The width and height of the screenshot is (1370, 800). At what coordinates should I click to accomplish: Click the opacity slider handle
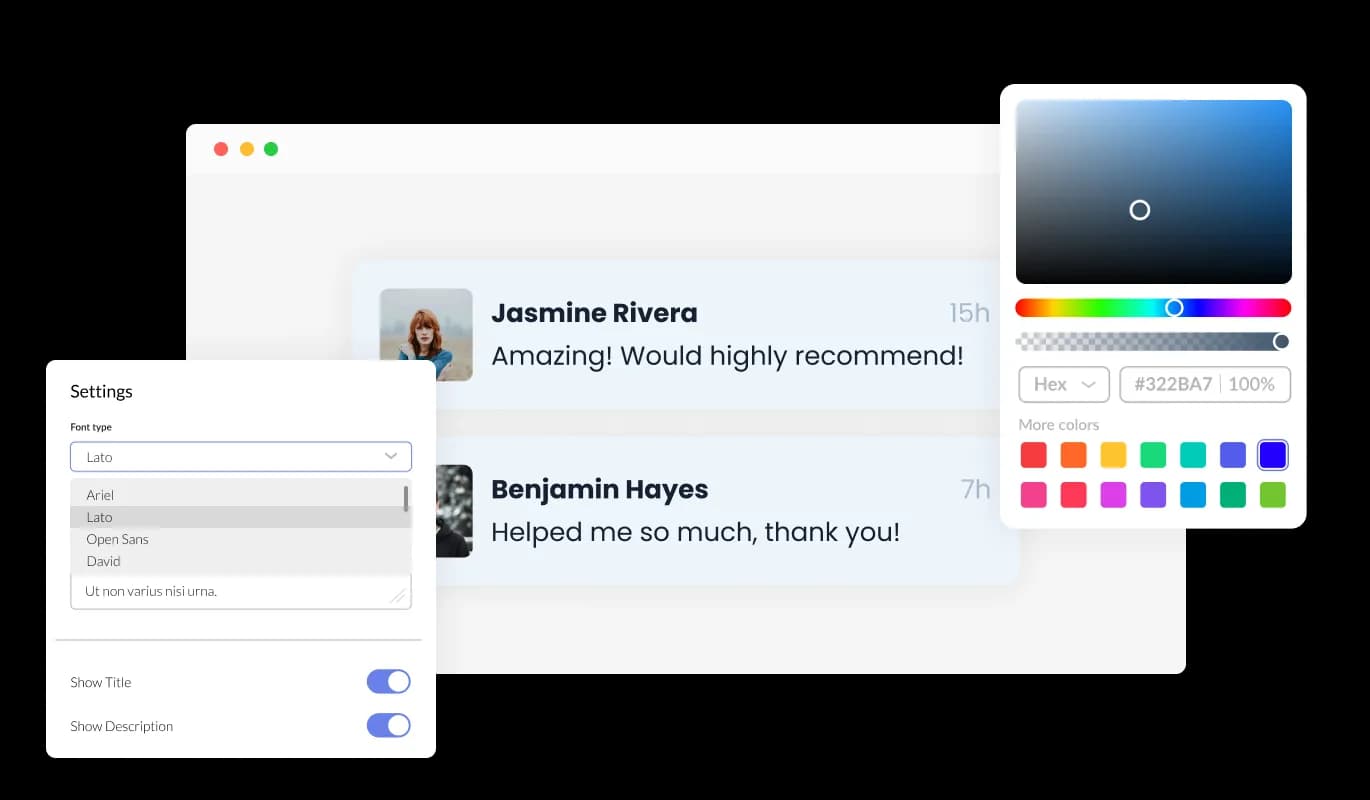(1281, 342)
